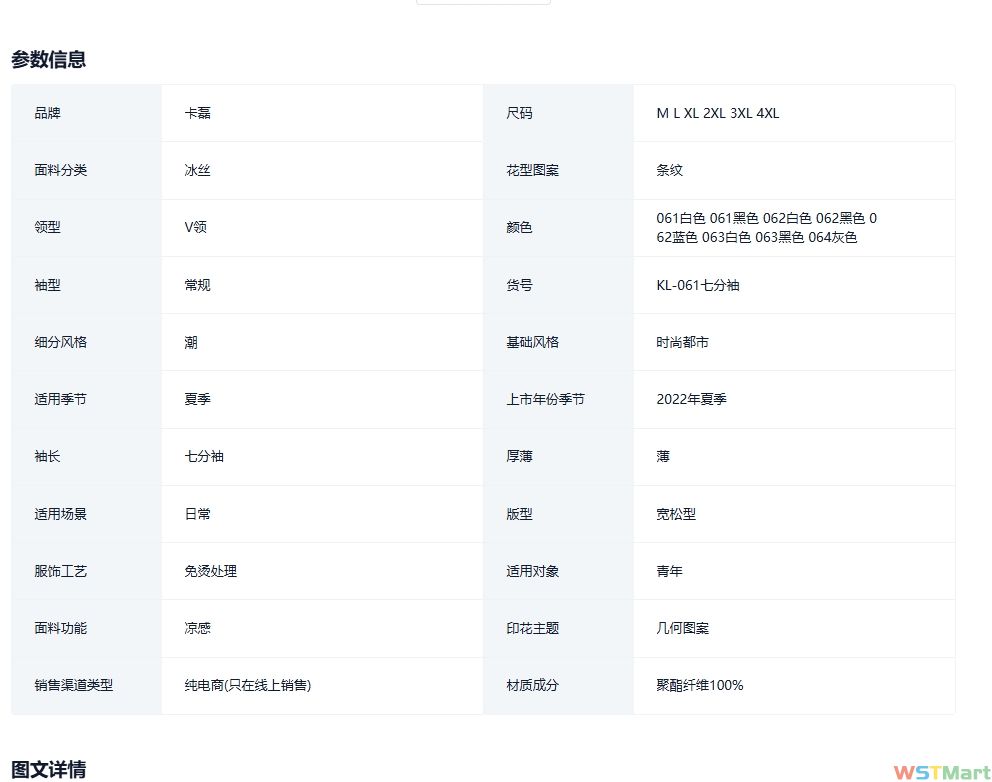Click the 花型图案 value 条纹
The height and width of the screenshot is (782, 992).
[x=669, y=170]
